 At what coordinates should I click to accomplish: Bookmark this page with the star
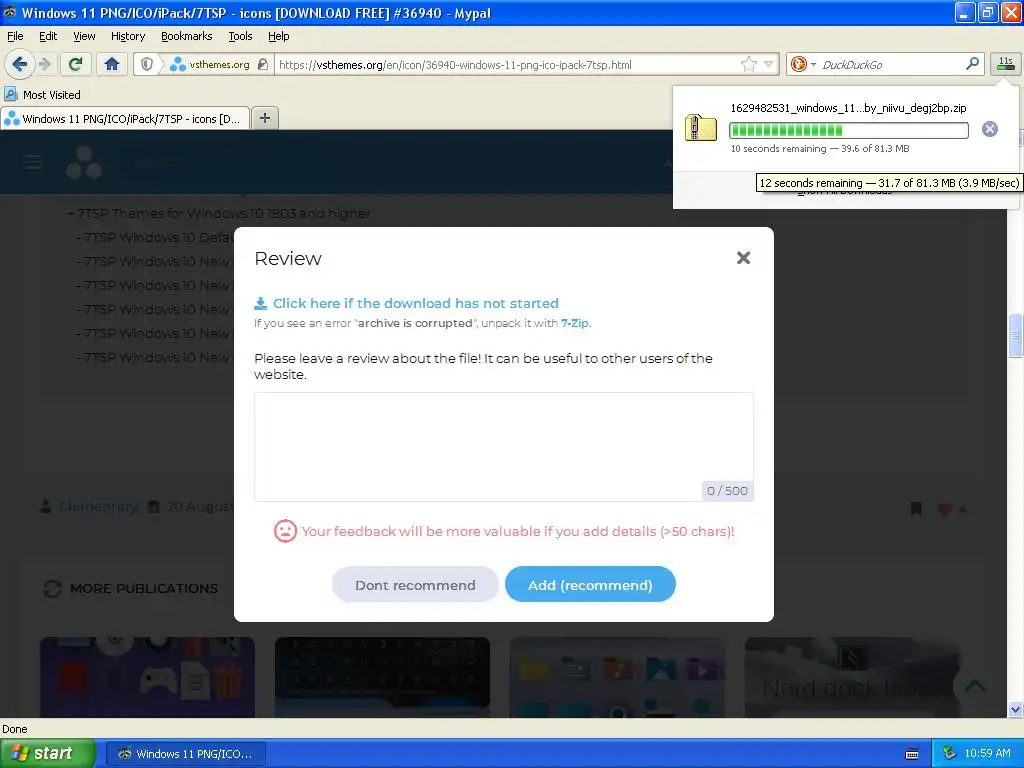[748, 64]
